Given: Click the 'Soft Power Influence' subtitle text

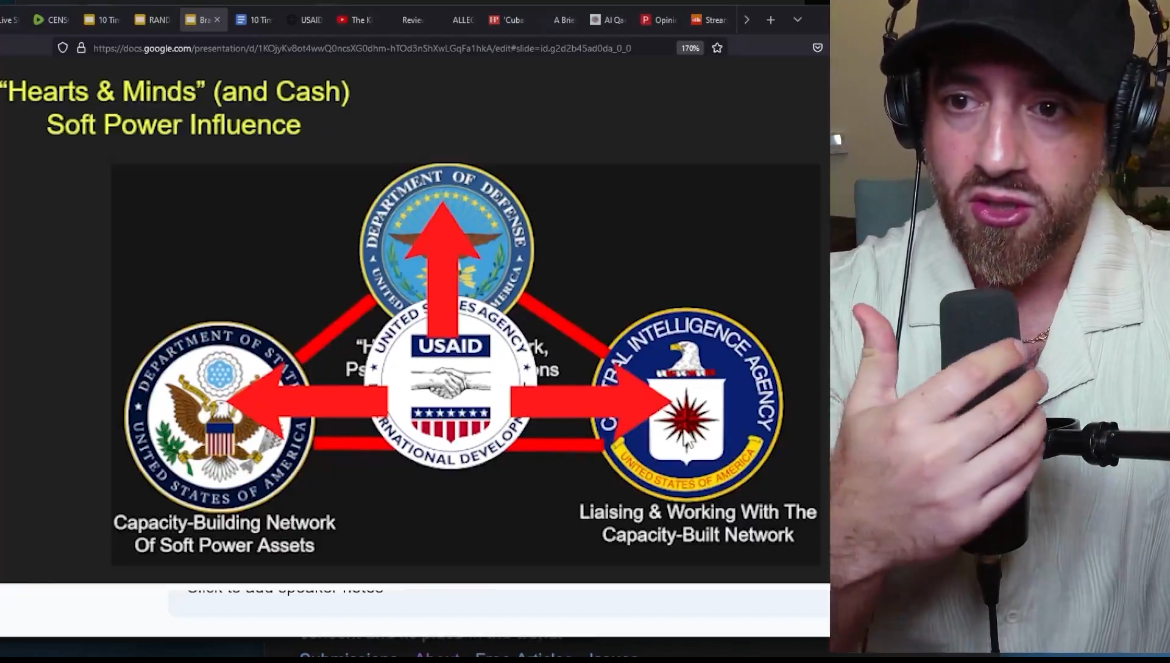Looking at the screenshot, I should [x=174, y=125].
